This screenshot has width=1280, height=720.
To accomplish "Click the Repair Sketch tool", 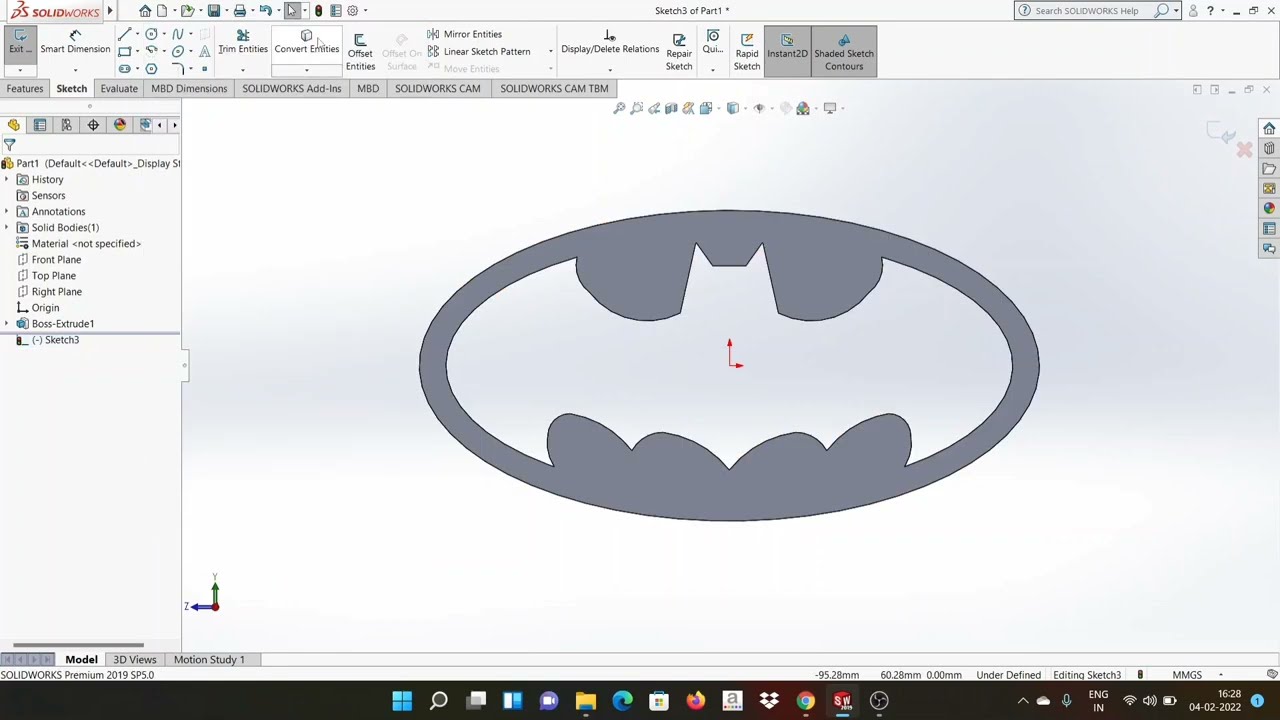I will click(x=679, y=52).
